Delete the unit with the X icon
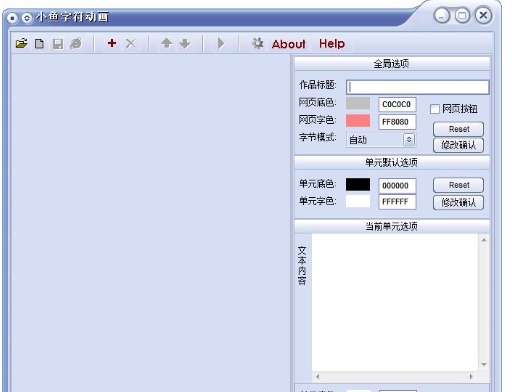This screenshot has width=512, height=392. click(x=131, y=43)
